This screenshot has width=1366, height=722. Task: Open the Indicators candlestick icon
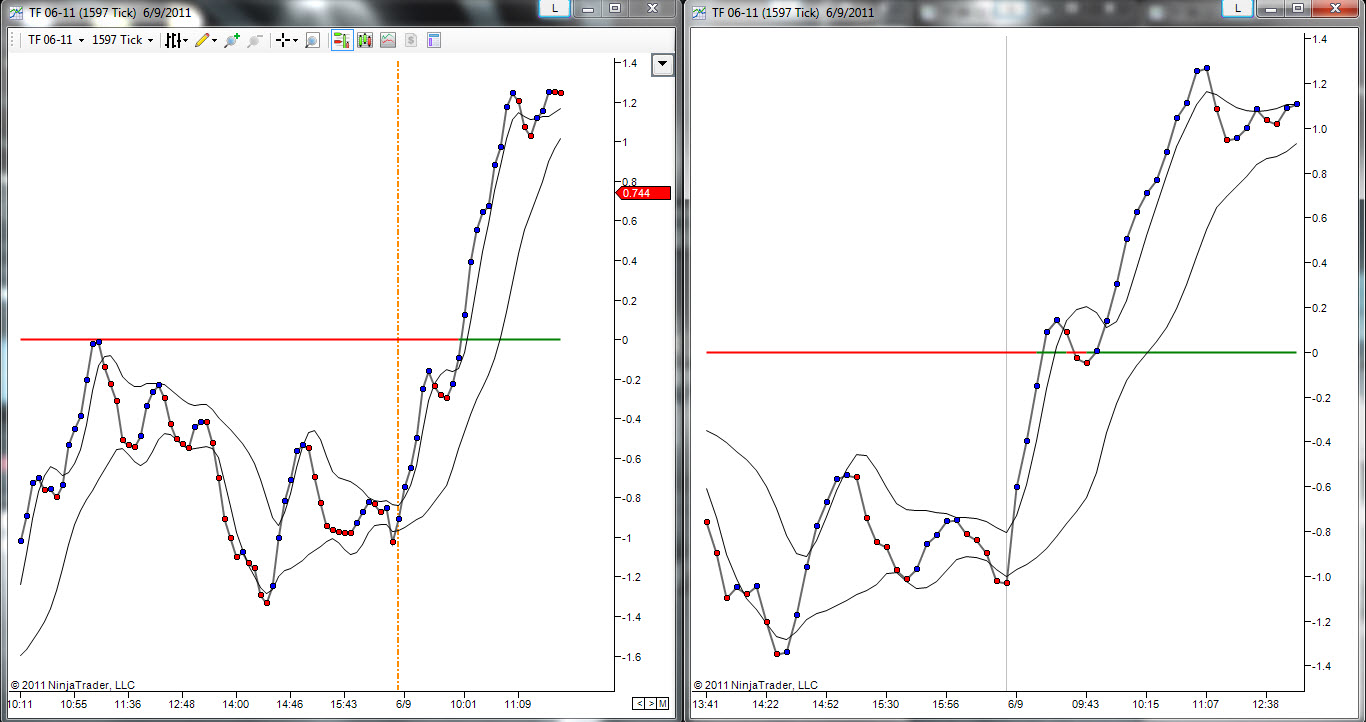click(364, 40)
